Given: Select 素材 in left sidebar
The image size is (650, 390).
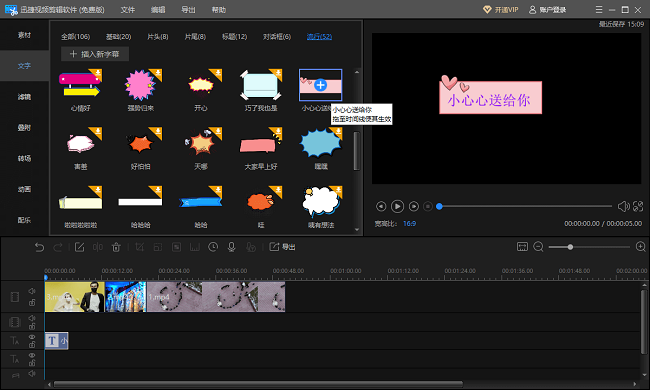Looking at the screenshot, I should [x=24, y=35].
